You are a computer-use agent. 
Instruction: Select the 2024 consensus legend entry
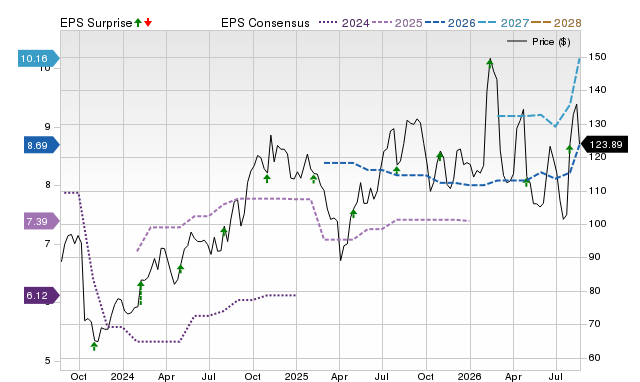pyautogui.click(x=344, y=23)
